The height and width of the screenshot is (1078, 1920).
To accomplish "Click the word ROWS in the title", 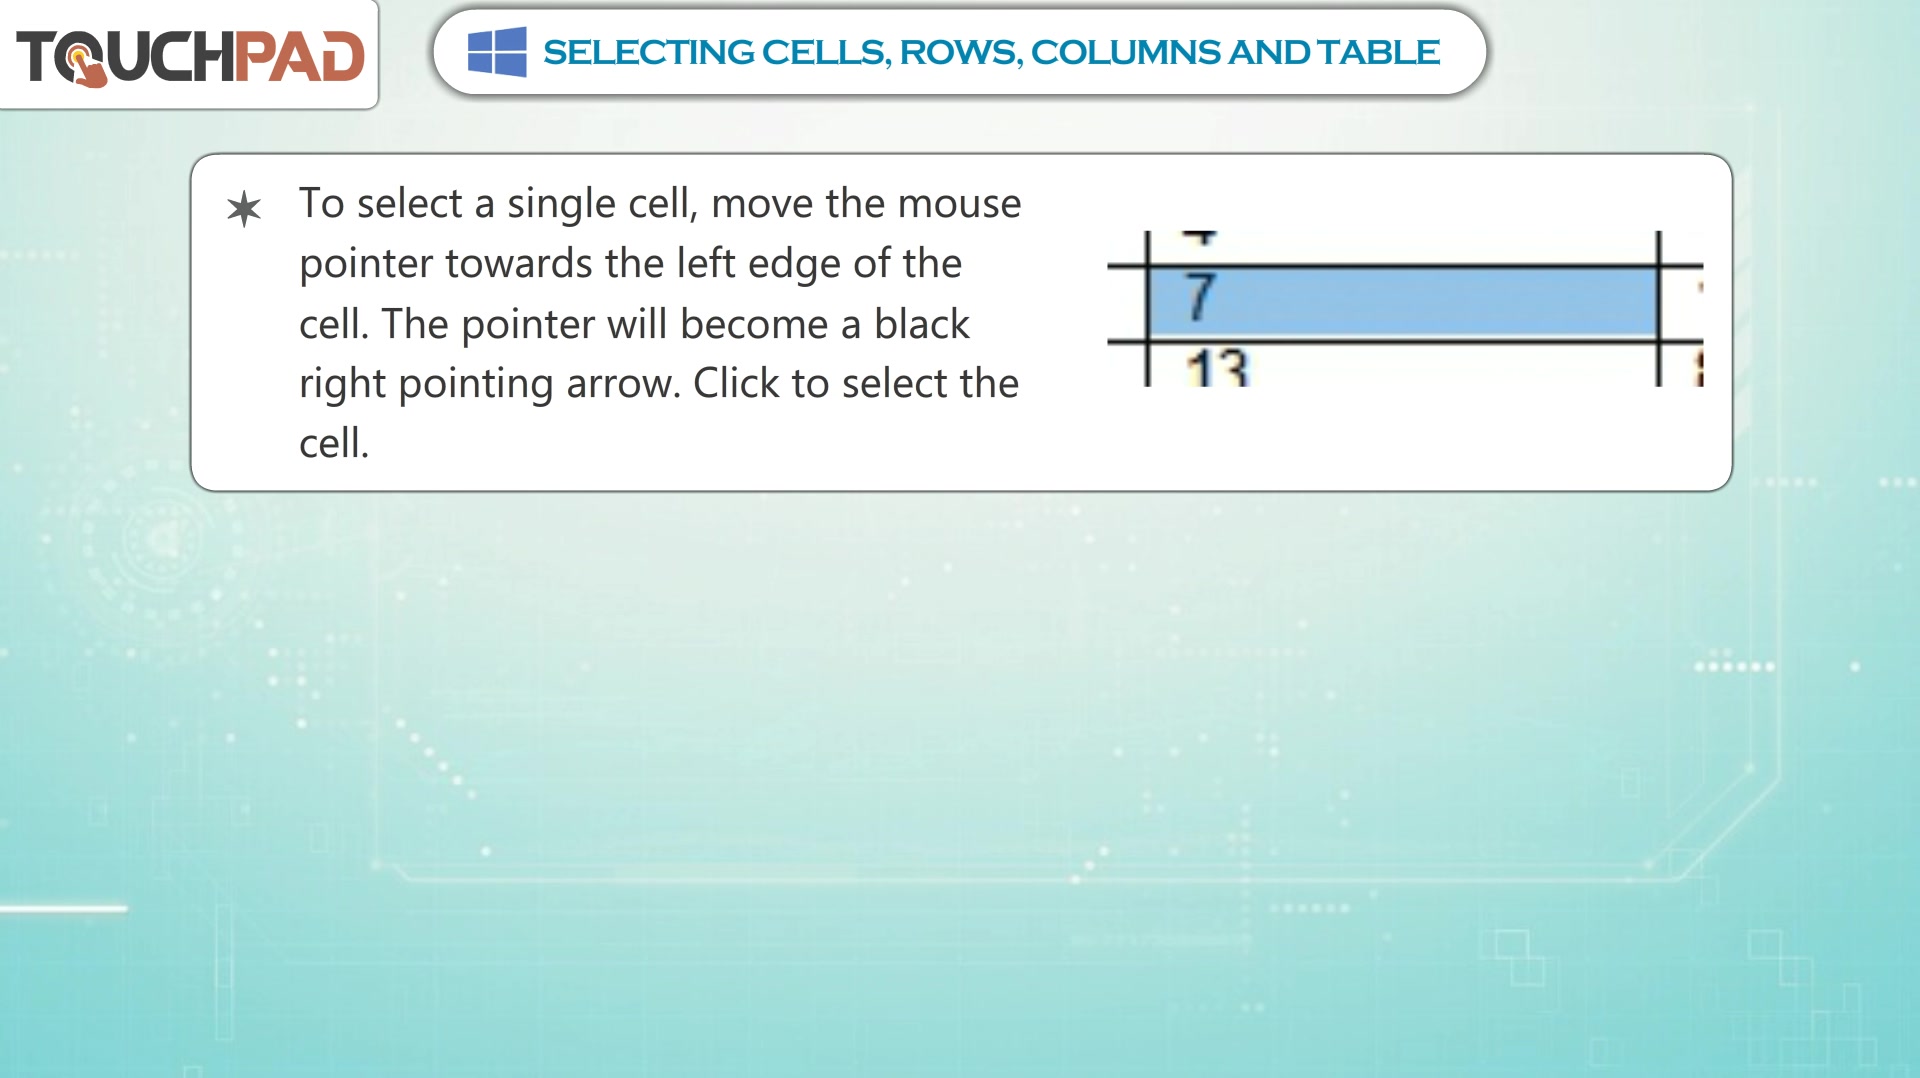I will coord(961,52).
